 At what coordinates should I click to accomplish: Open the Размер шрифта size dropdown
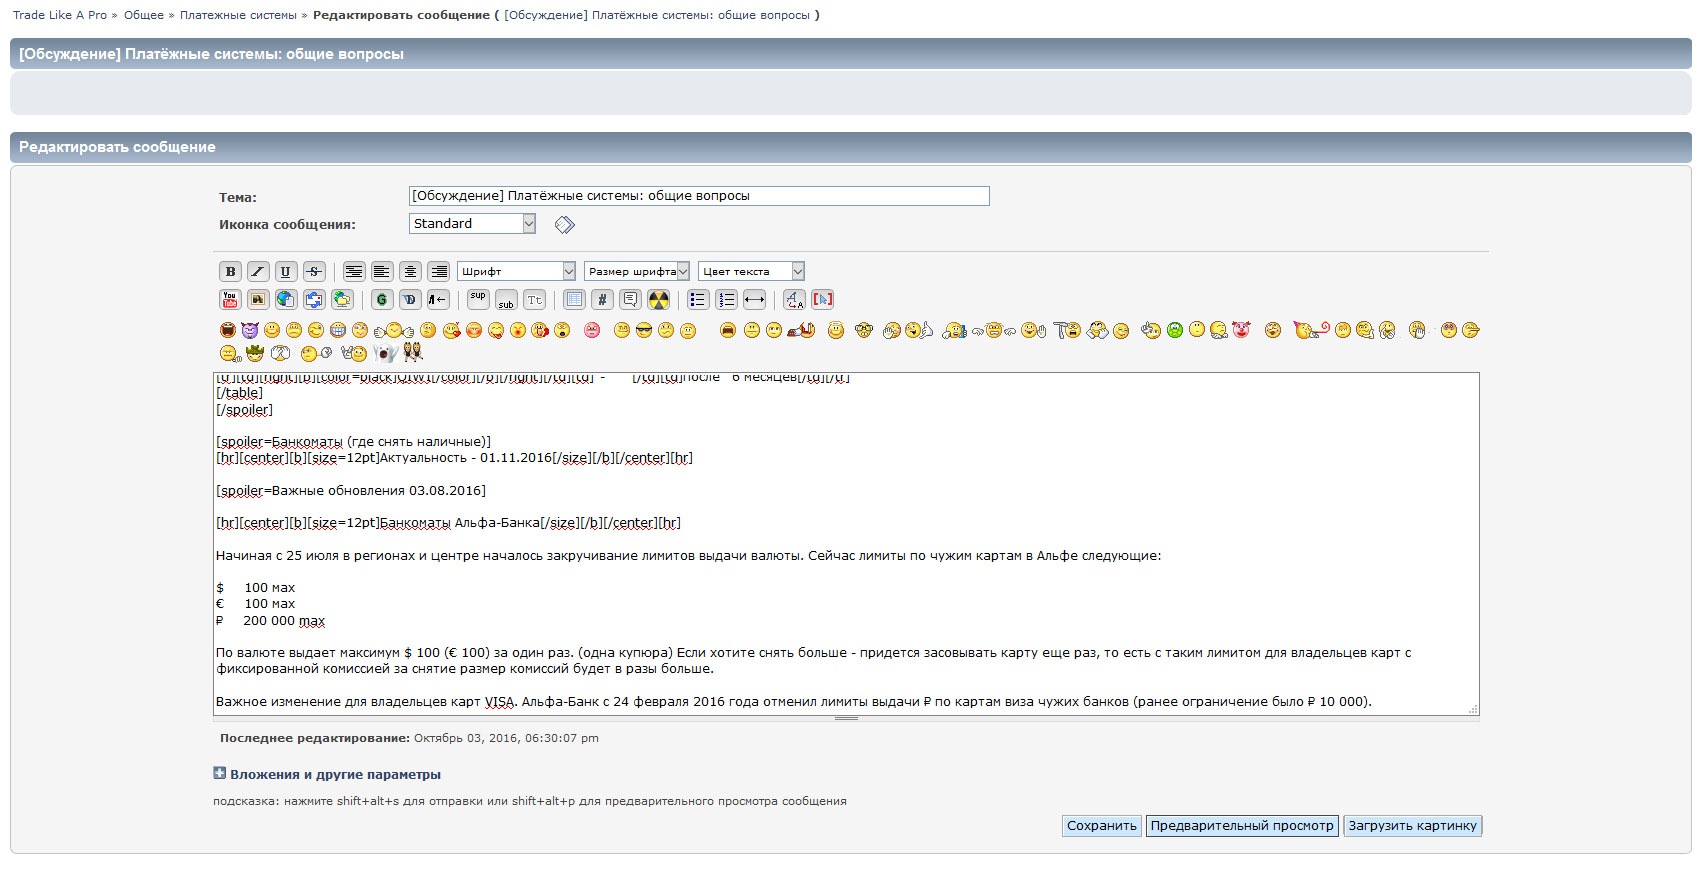click(x=637, y=271)
